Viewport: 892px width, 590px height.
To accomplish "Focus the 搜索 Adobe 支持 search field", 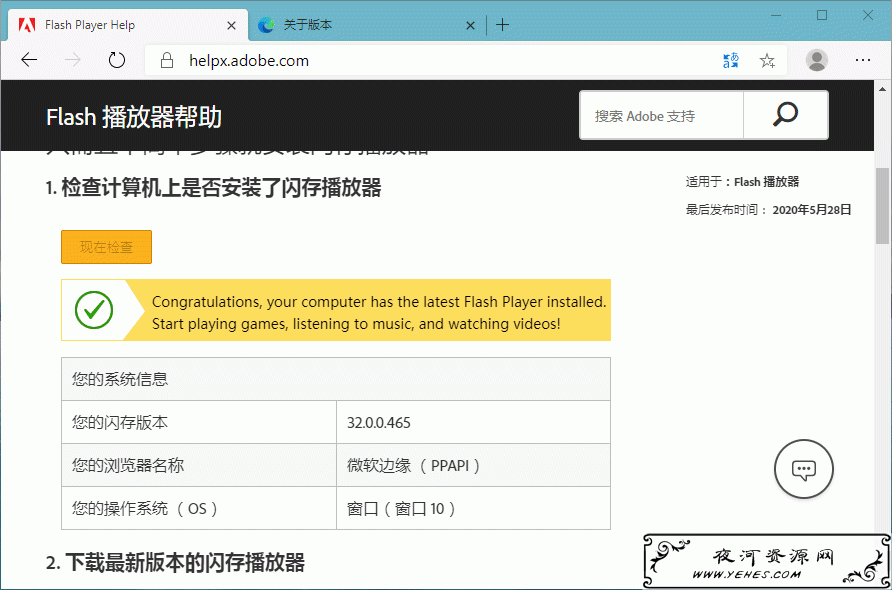I will [x=662, y=115].
